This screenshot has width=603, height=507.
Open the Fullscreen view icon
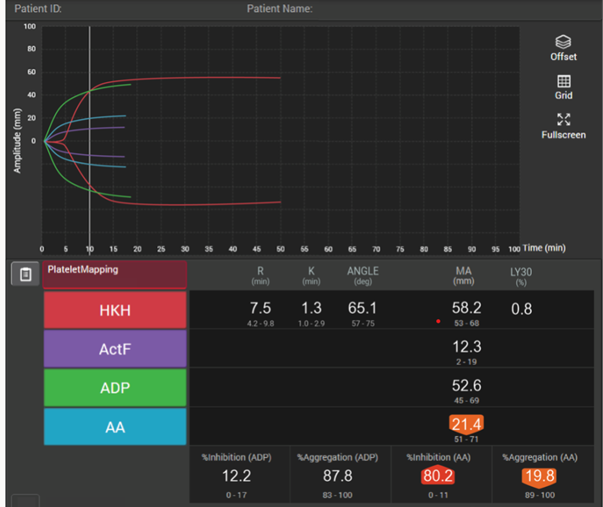pyautogui.click(x=564, y=120)
